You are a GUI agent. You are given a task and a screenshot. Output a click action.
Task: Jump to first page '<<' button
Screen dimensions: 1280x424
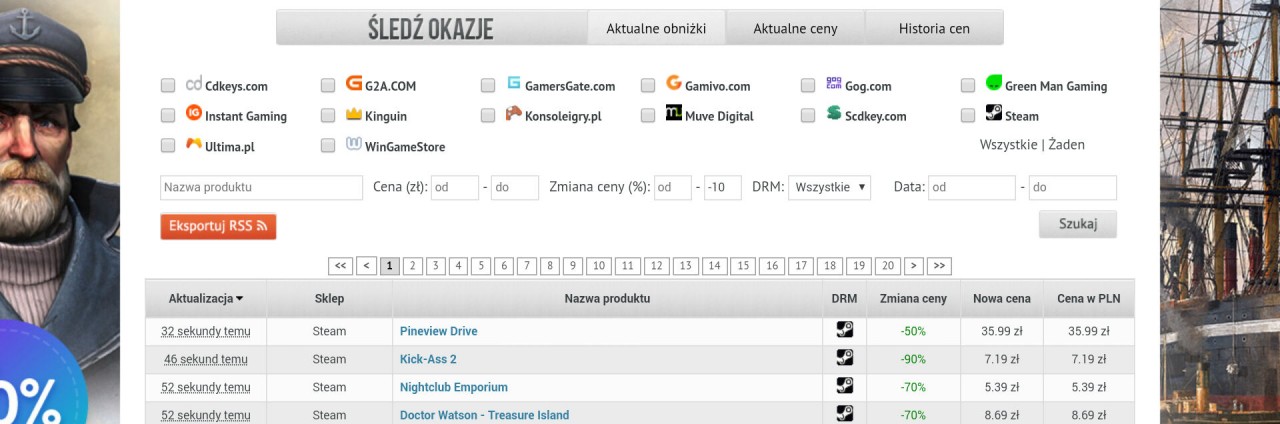(x=340, y=266)
